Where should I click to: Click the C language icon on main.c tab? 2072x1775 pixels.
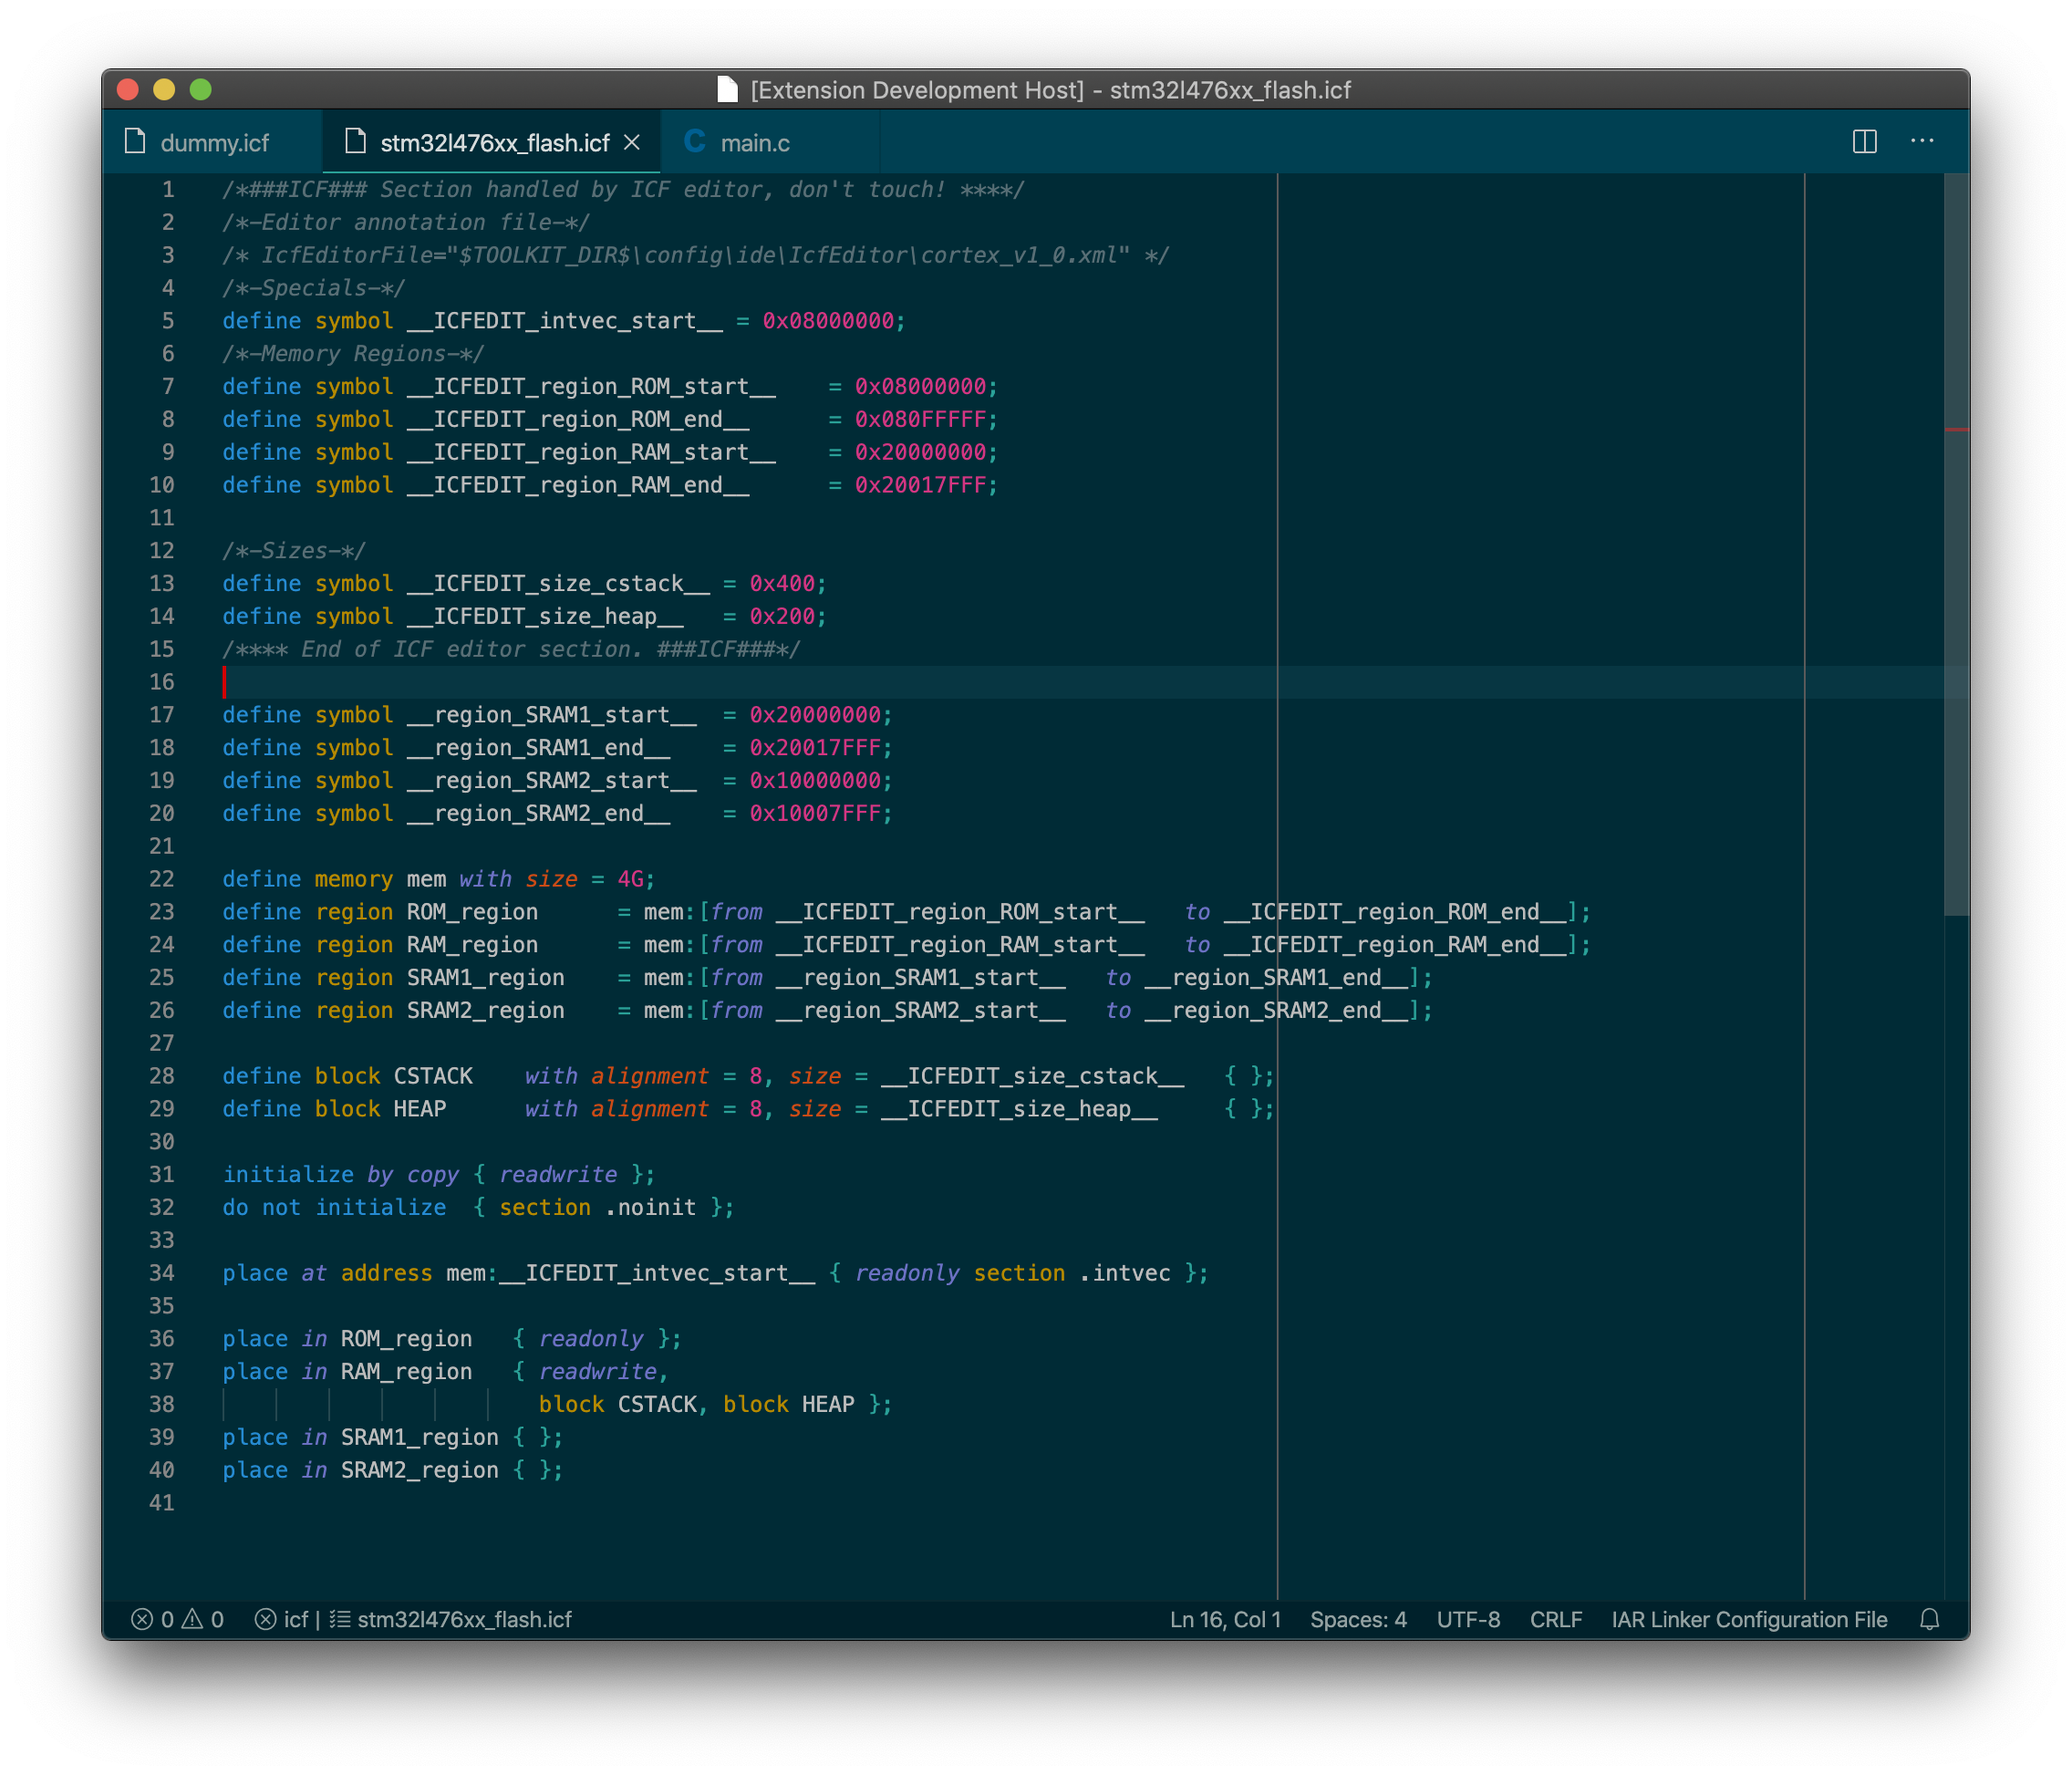click(x=695, y=142)
